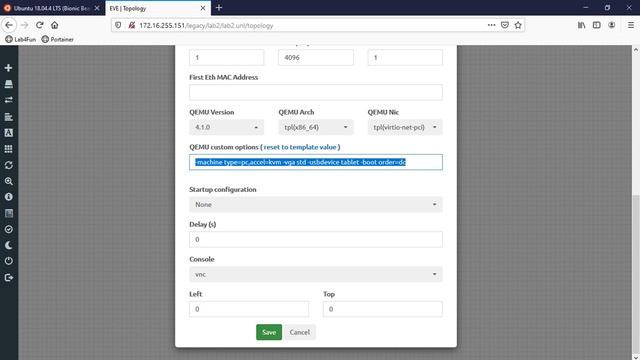Click the Cancel button
640x360 pixels.
tap(300, 332)
